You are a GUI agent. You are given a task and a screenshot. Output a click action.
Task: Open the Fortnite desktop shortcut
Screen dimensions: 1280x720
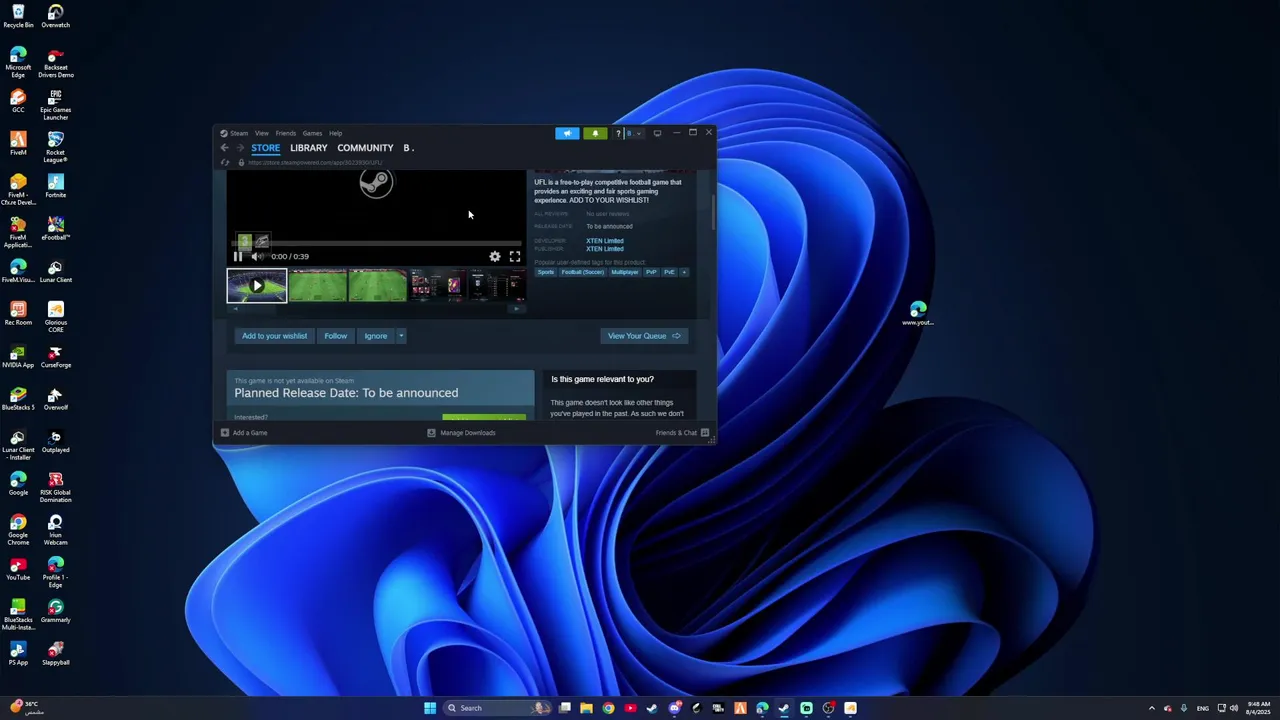click(56, 187)
